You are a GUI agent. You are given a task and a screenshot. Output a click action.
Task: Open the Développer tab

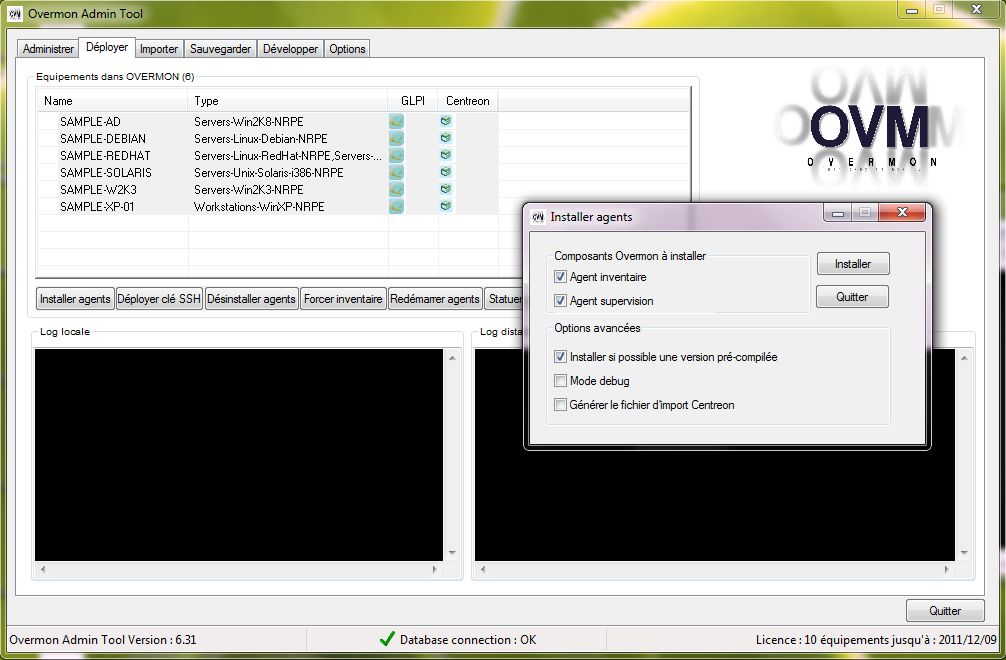coord(291,49)
